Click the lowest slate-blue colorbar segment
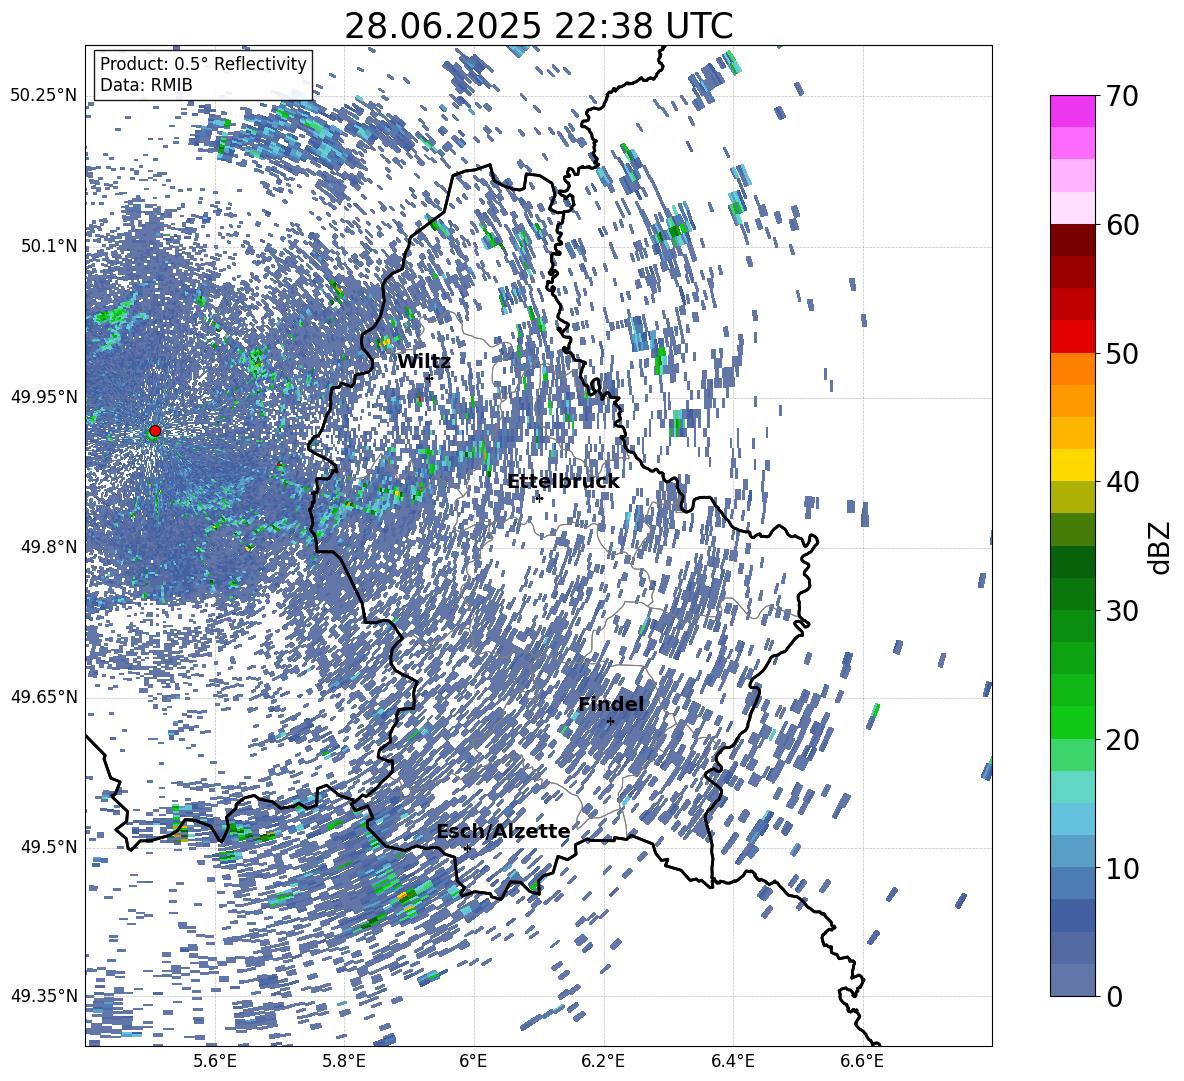The height and width of the screenshot is (1081, 1184). pos(1072,980)
